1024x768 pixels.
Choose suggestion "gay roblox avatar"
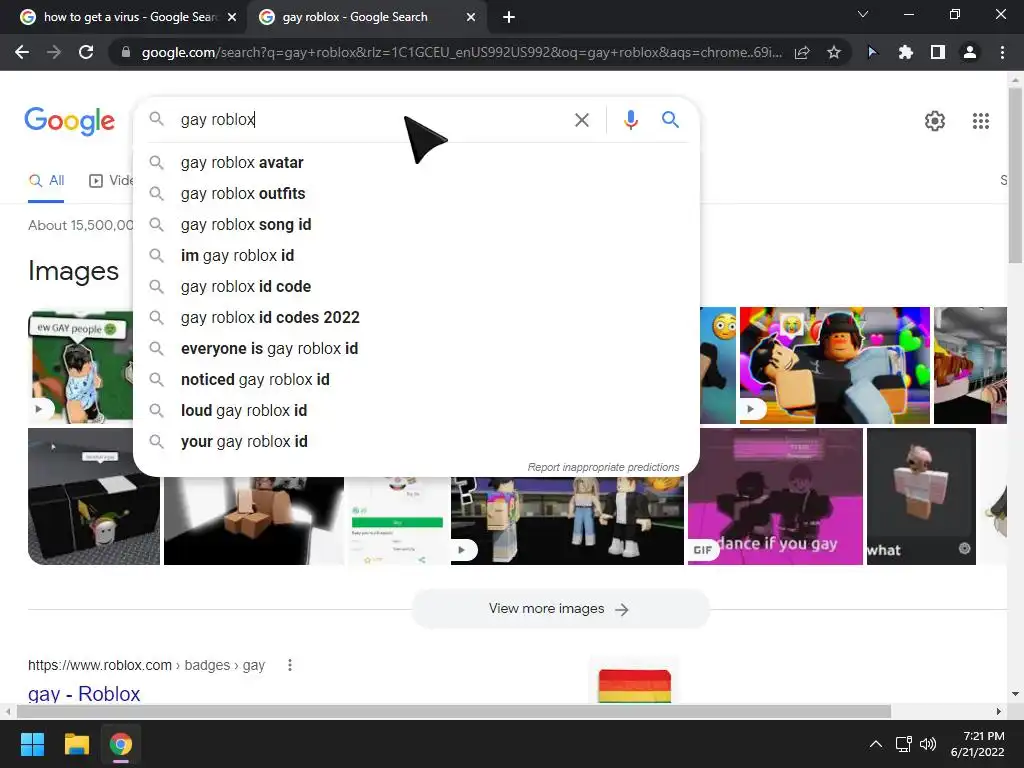click(416, 163)
